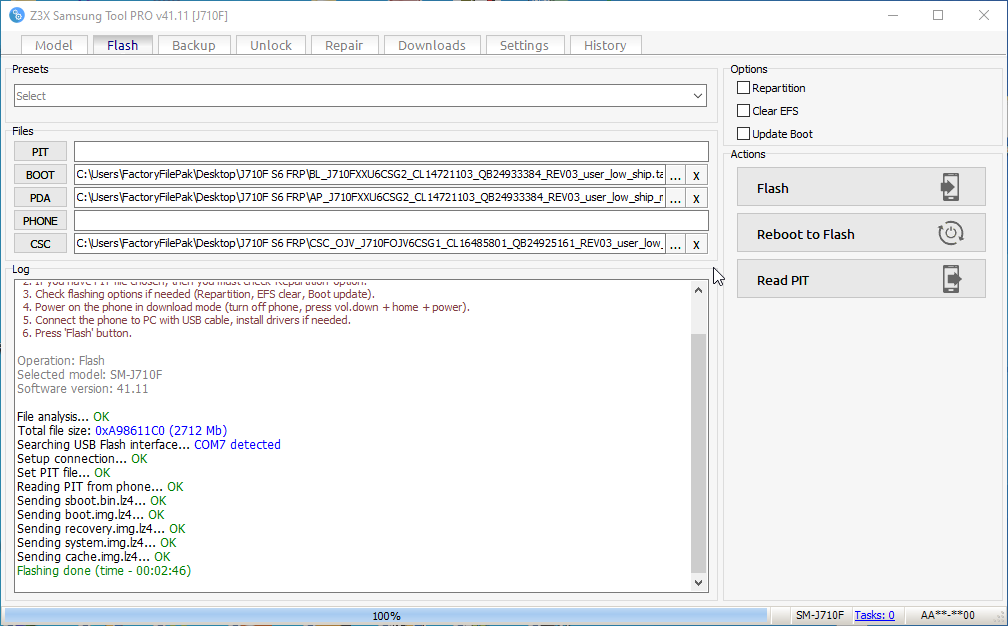Click the CSC file button
The image size is (1008, 626).
point(40,244)
